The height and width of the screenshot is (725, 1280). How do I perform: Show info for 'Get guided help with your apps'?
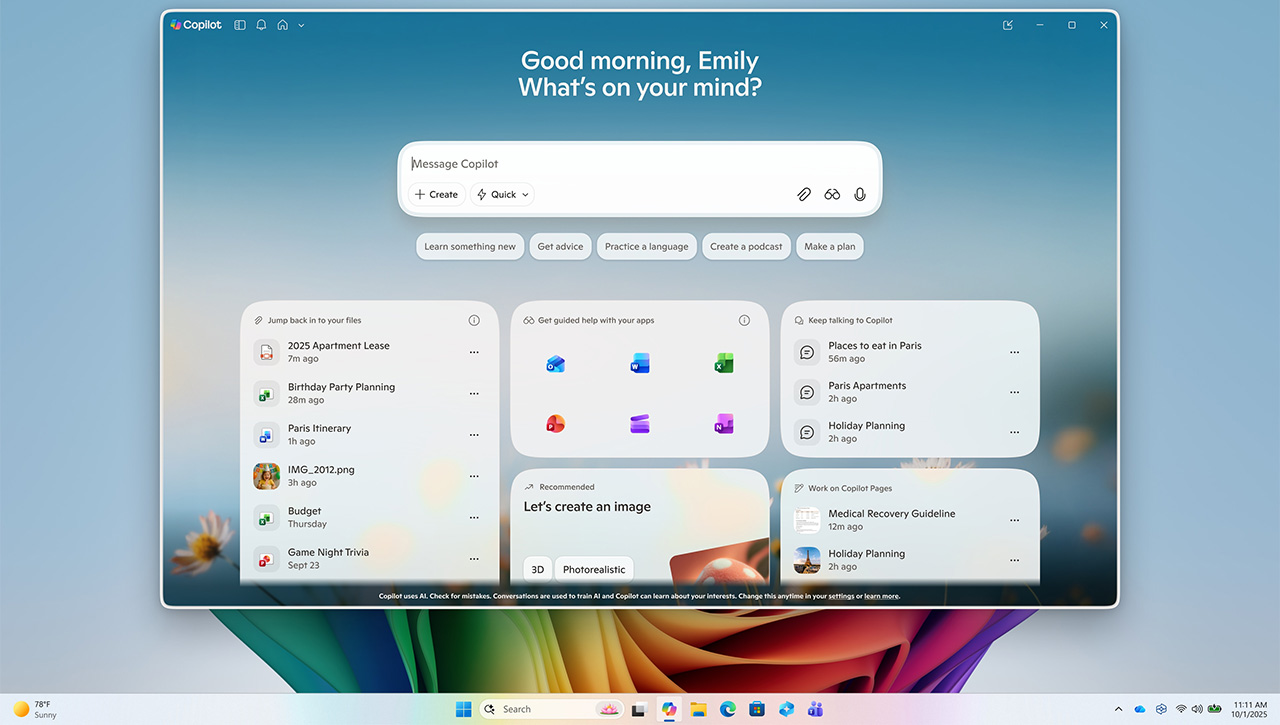pos(744,320)
